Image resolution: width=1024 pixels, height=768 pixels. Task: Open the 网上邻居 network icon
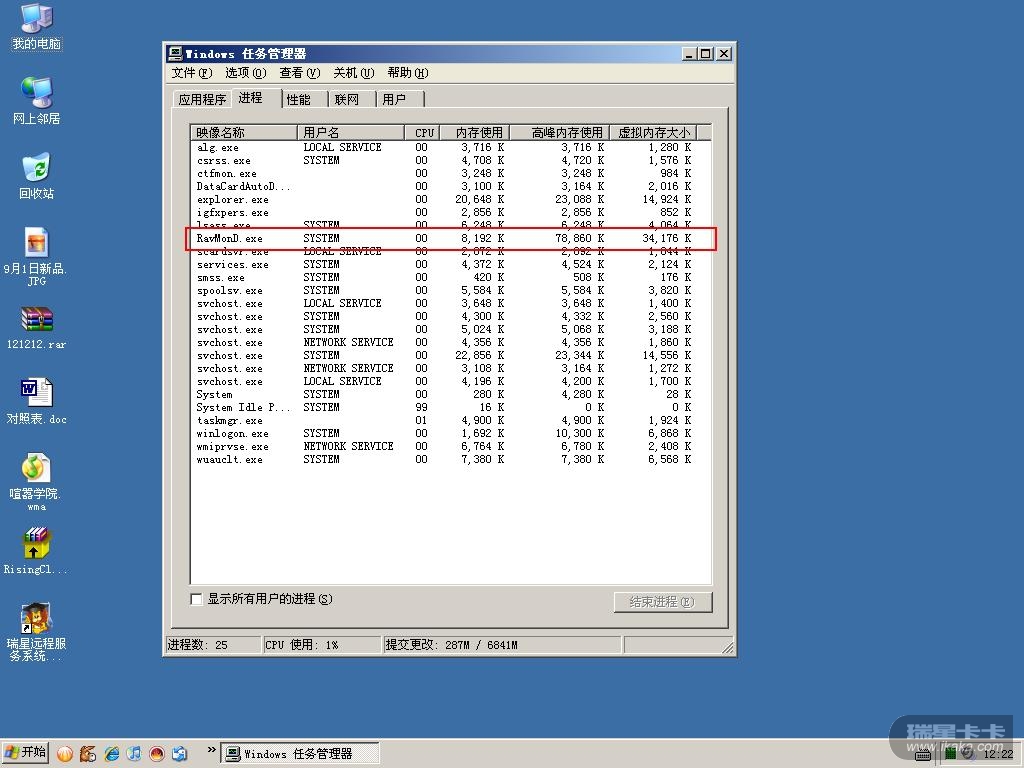36,95
